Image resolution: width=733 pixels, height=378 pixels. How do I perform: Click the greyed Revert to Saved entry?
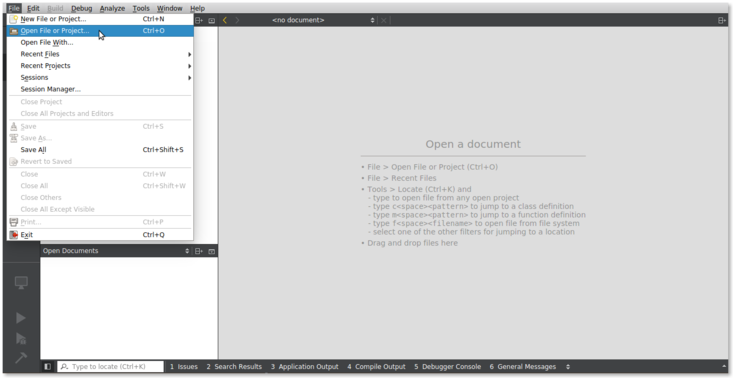coord(100,162)
